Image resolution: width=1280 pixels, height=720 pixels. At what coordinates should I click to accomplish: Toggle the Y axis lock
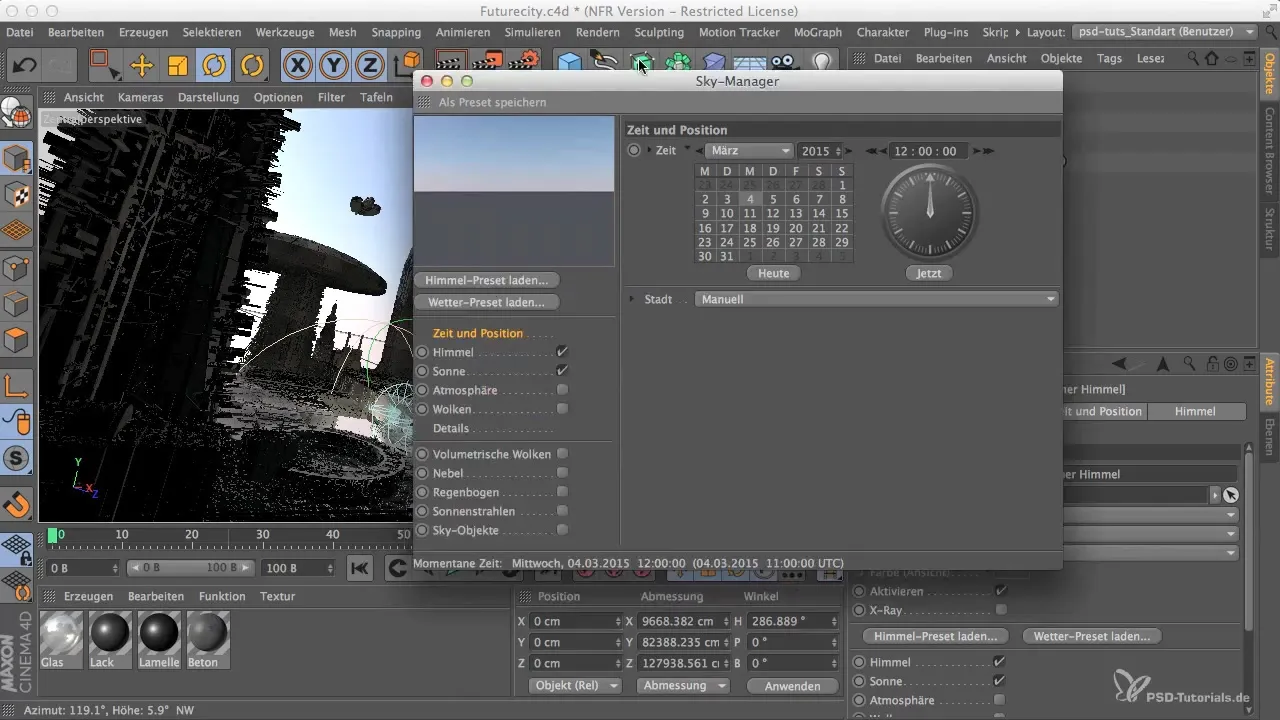[x=334, y=66]
